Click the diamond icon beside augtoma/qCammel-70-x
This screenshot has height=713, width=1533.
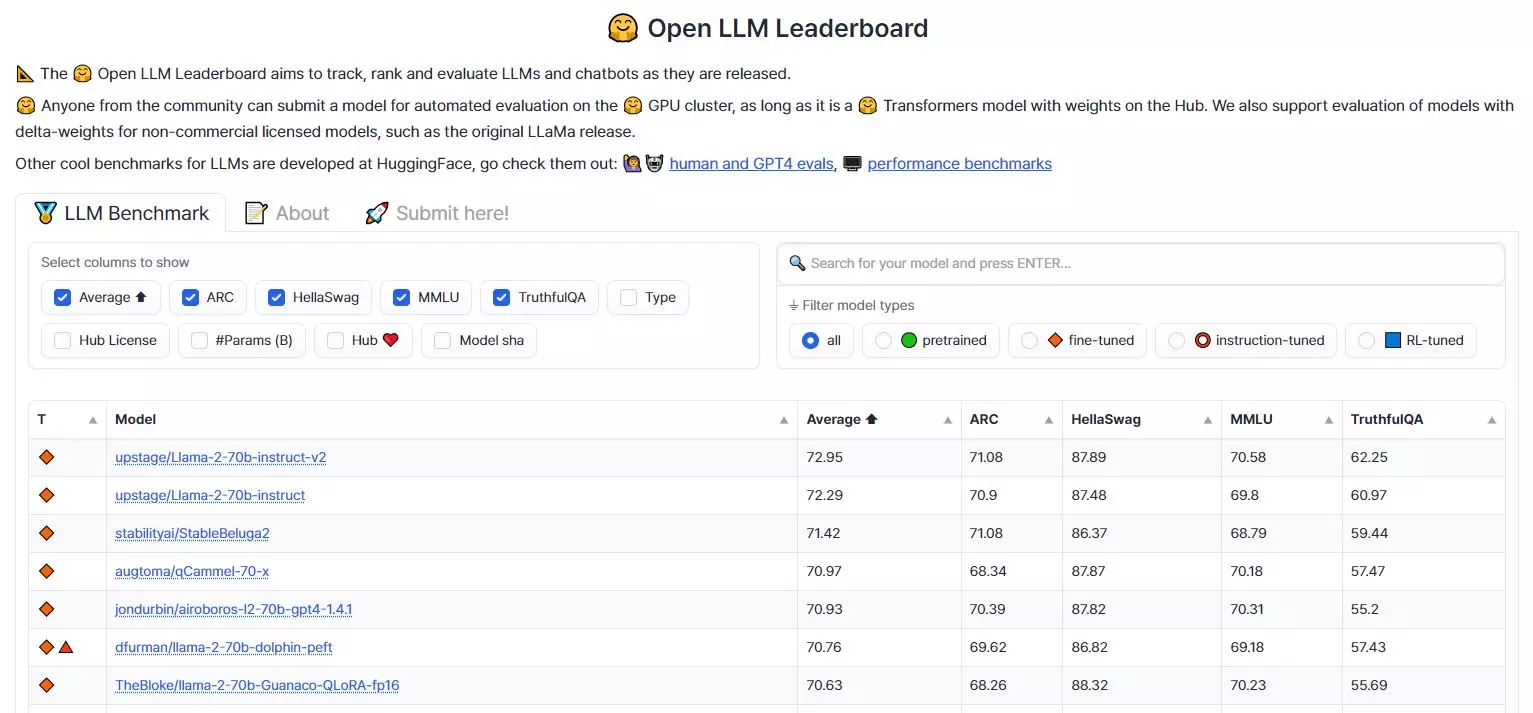[46, 571]
